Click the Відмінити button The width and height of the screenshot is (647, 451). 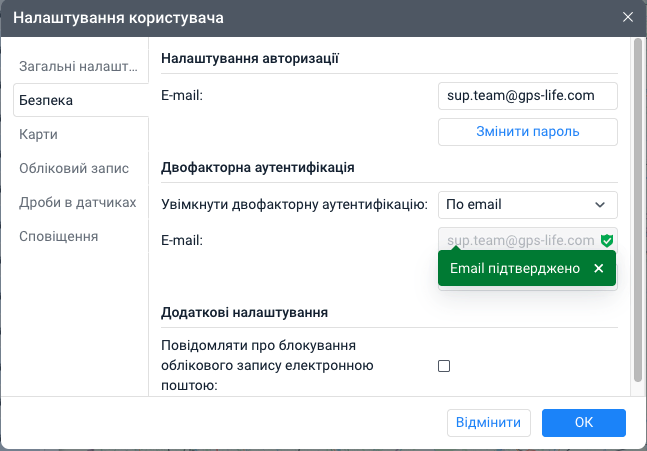489,423
